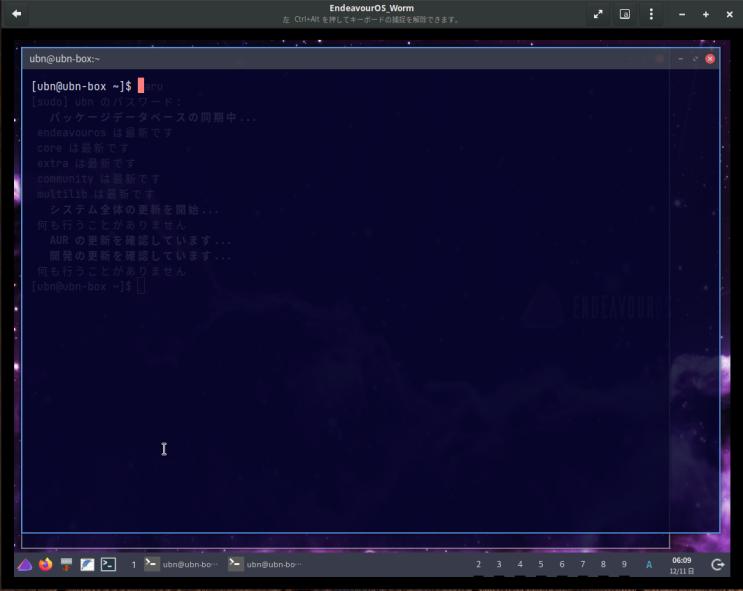Screen dimensions: 743x591
Task: Select second ubn@ubn-bo taskbar window
Action: pos(265,564)
